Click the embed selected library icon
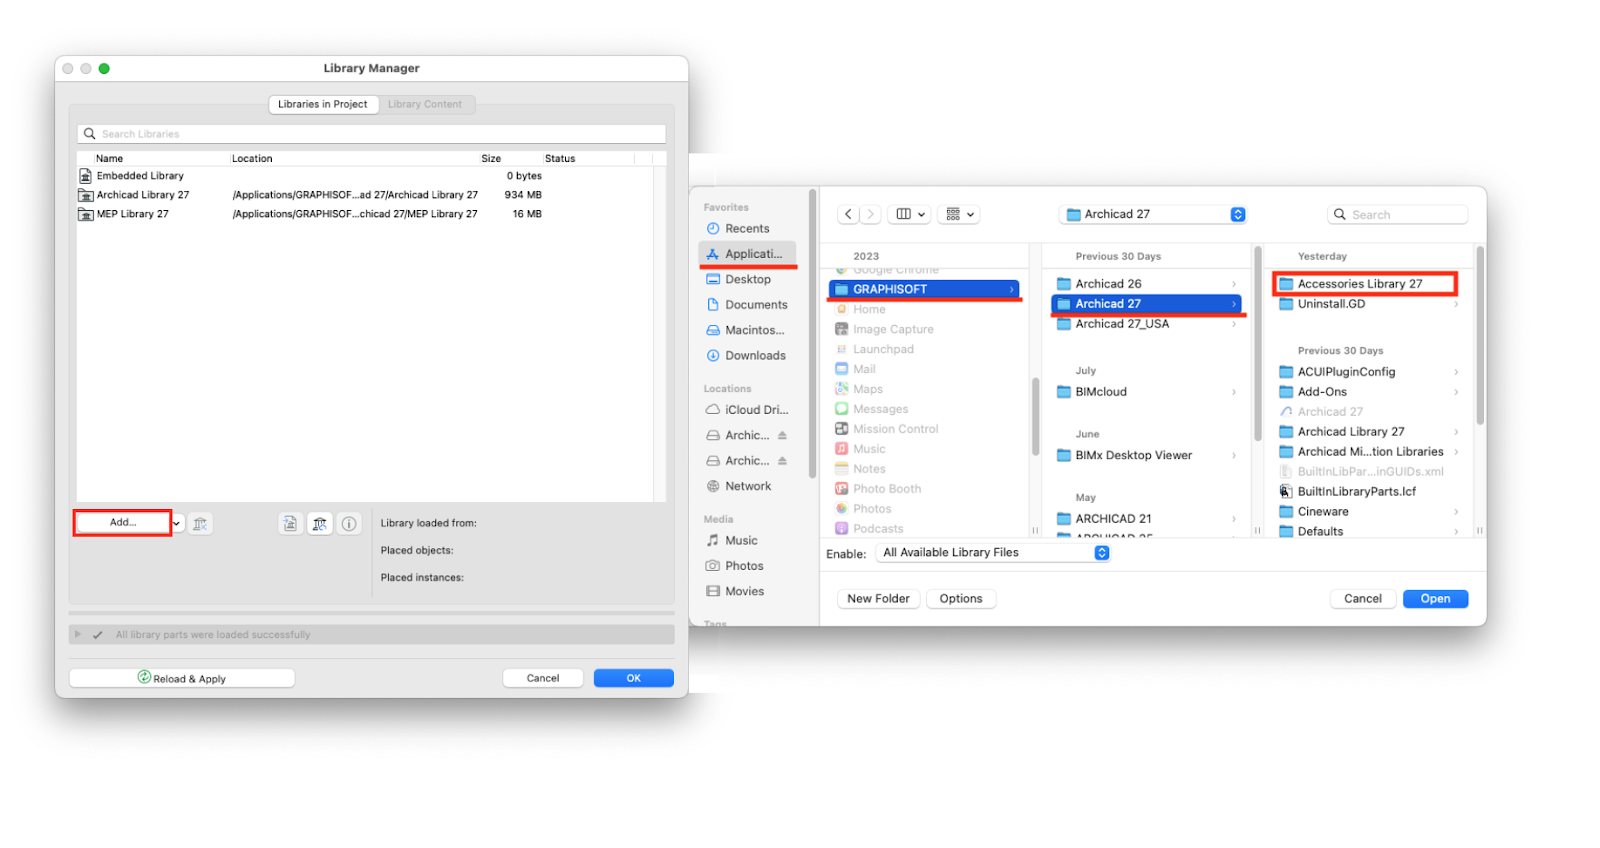 (290, 523)
